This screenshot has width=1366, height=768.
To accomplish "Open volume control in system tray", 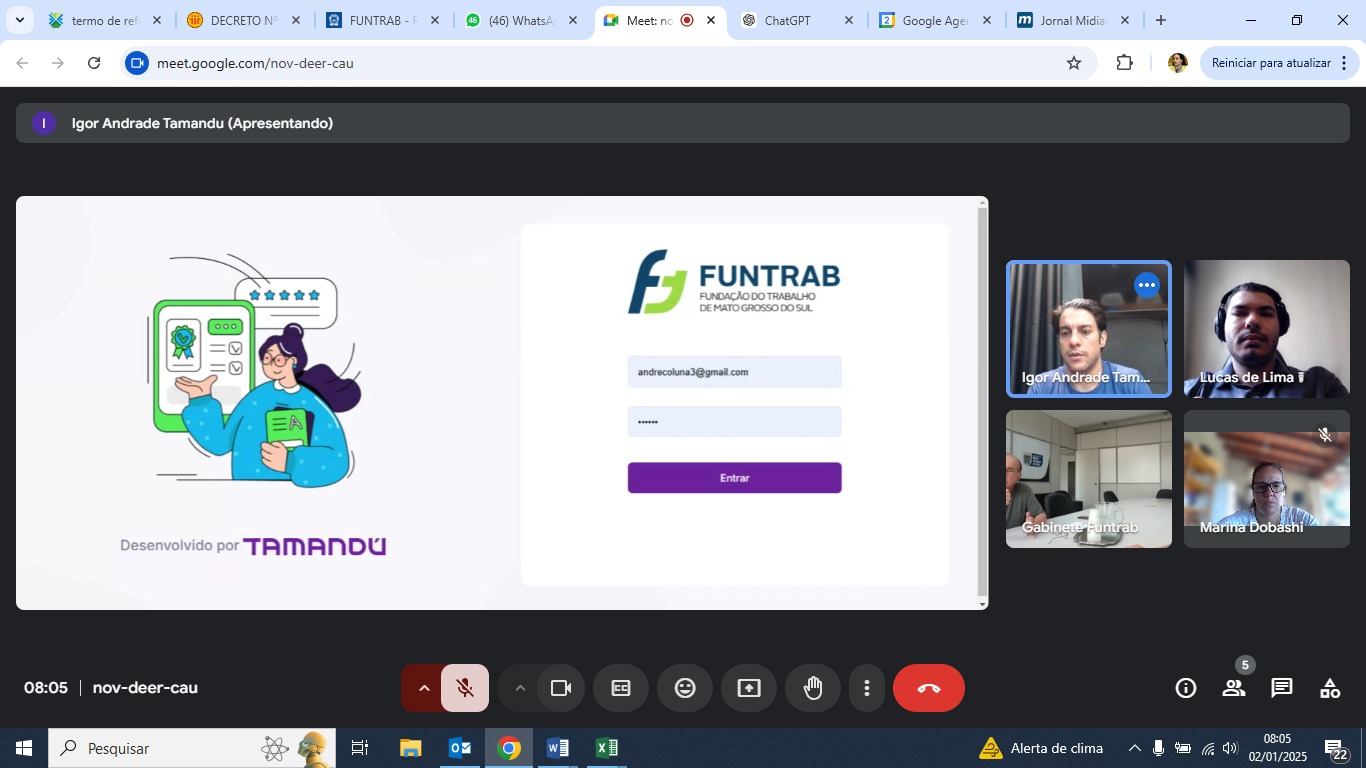I will (x=1230, y=748).
